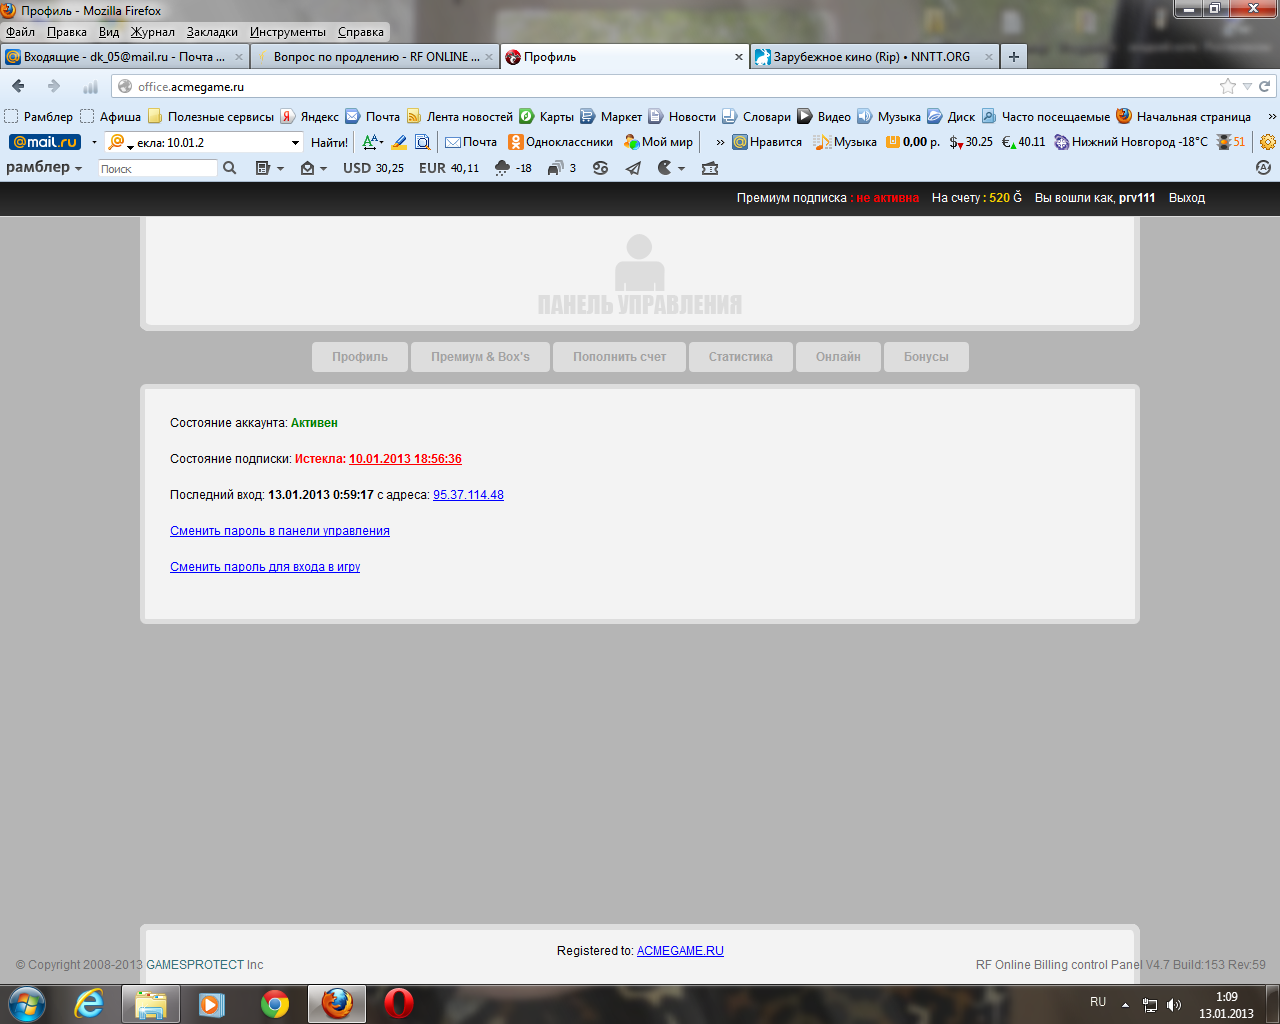Click the Rambler toolbar refresh icon at right
The height and width of the screenshot is (1024, 1280).
pyautogui.click(x=1263, y=168)
